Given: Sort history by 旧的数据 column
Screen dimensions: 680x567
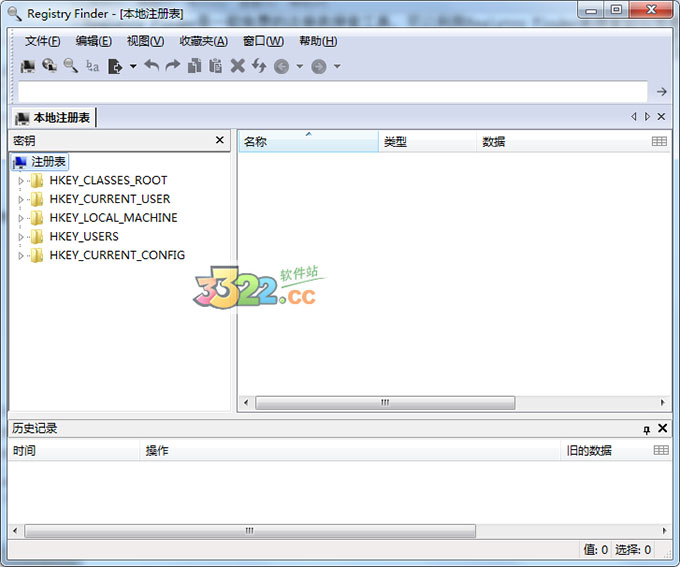Looking at the screenshot, I should 605,451.
